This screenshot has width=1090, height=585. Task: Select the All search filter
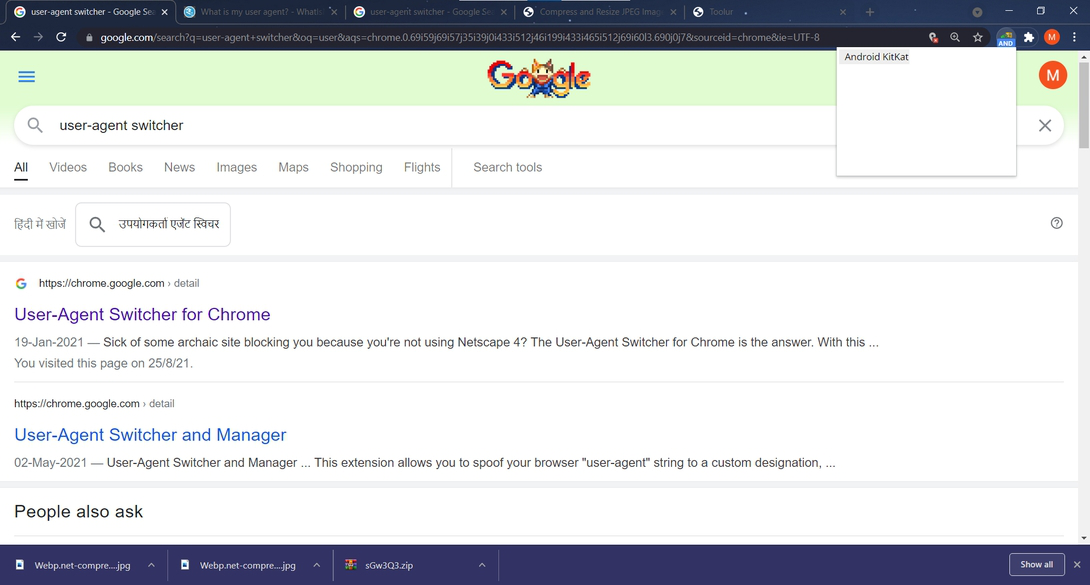click(x=21, y=167)
